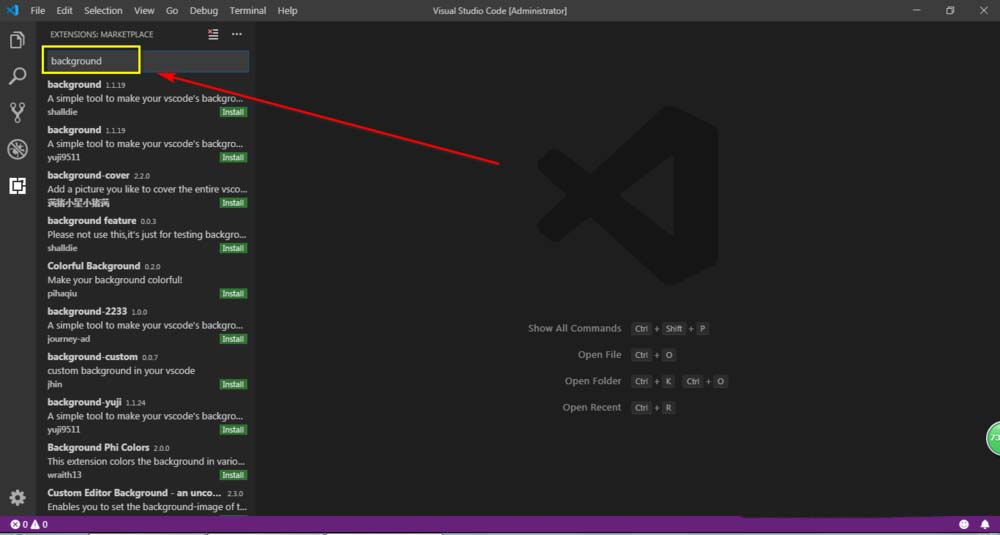Select the Background Phi Colors extension entry

pyautogui.click(x=146, y=461)
